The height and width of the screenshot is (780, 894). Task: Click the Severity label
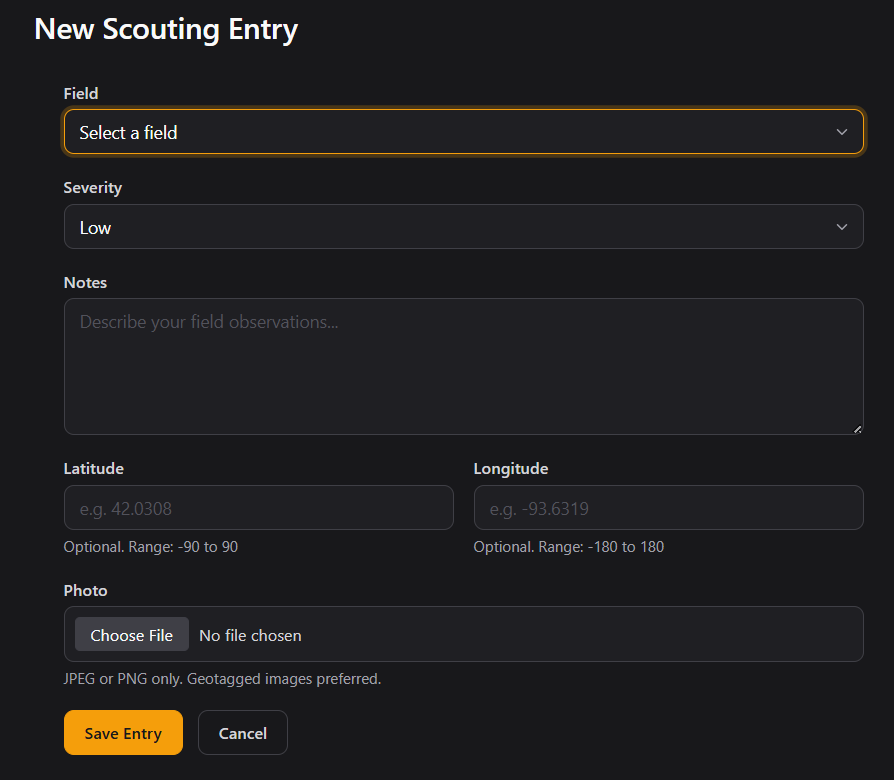[93, 188]
